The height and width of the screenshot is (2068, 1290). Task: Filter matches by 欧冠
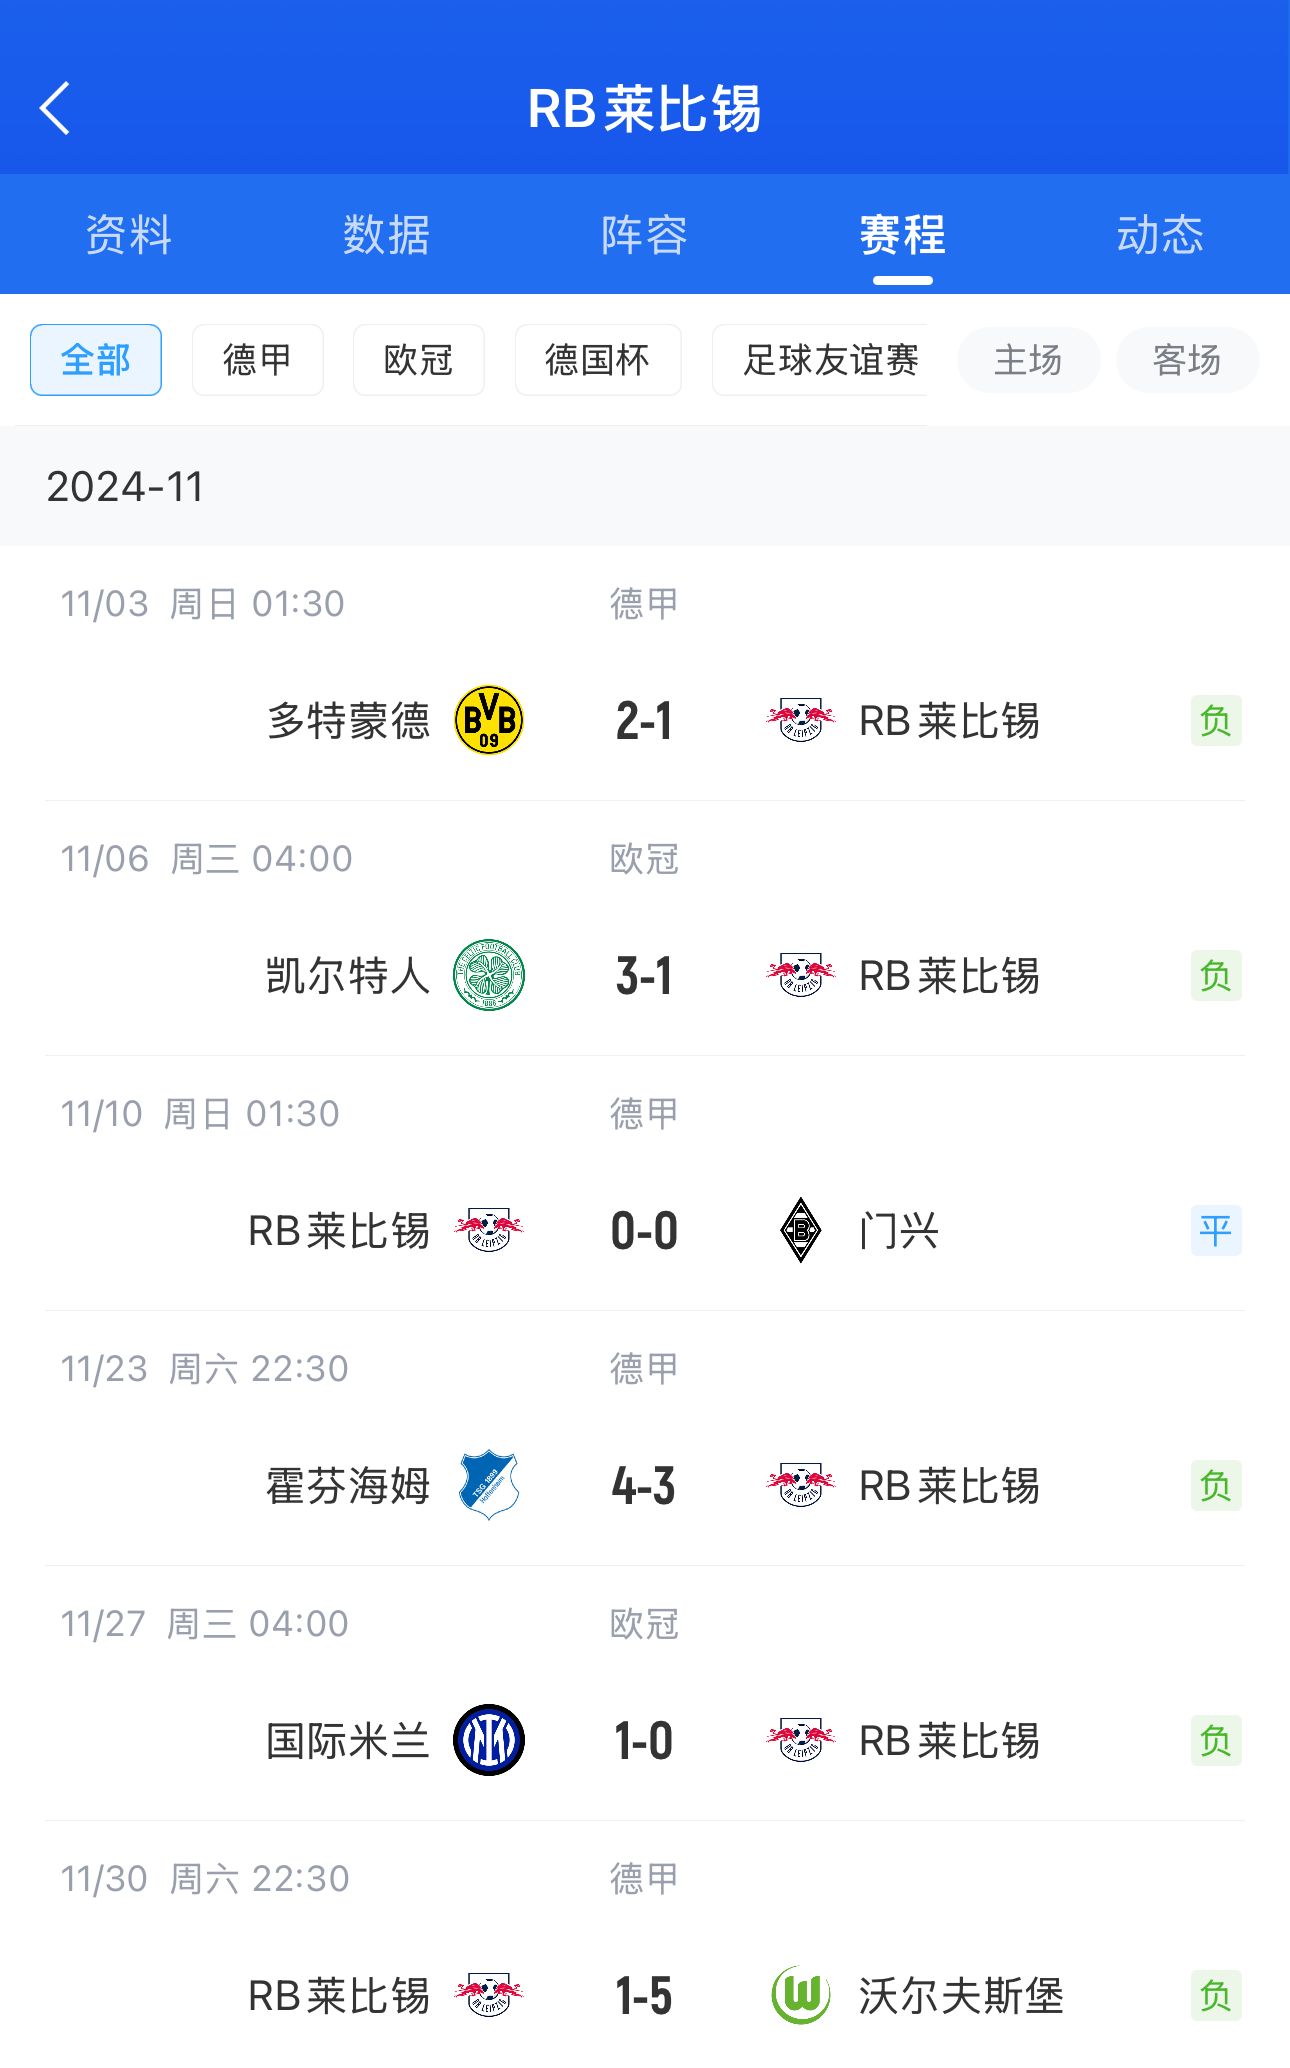point(418,360)
